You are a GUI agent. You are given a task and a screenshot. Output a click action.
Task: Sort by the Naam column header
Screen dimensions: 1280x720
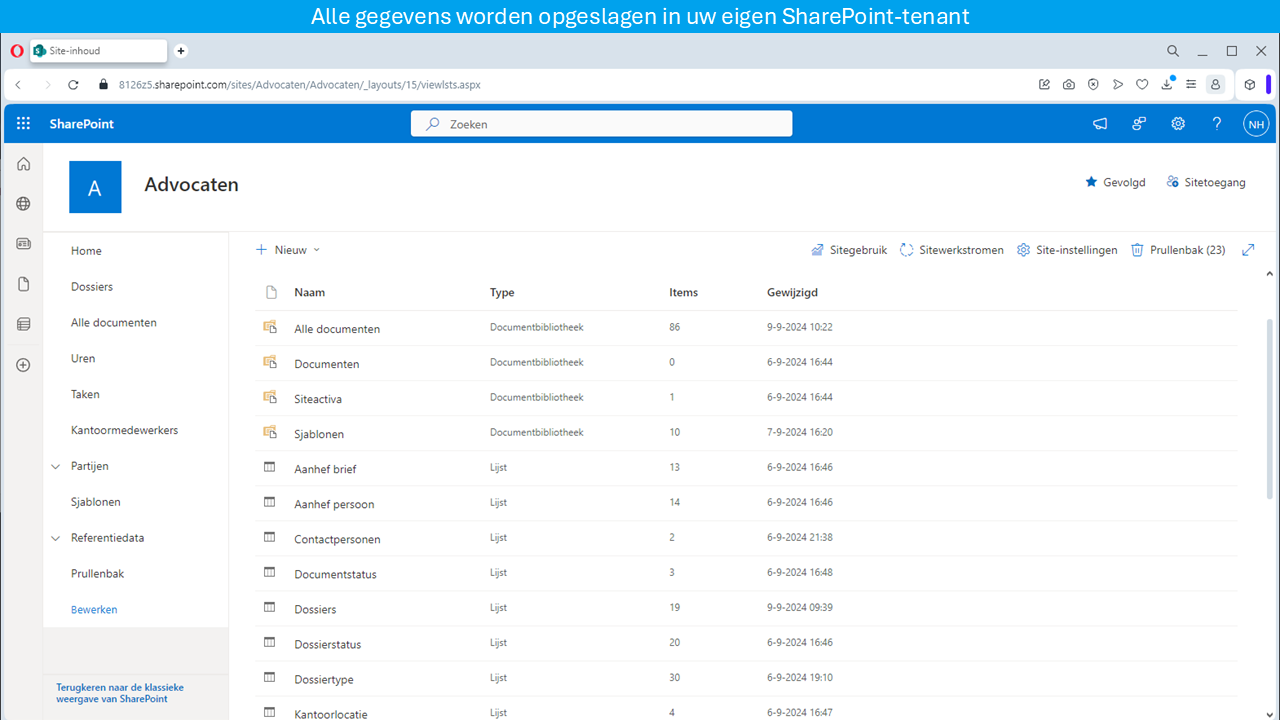coord(309,293)
